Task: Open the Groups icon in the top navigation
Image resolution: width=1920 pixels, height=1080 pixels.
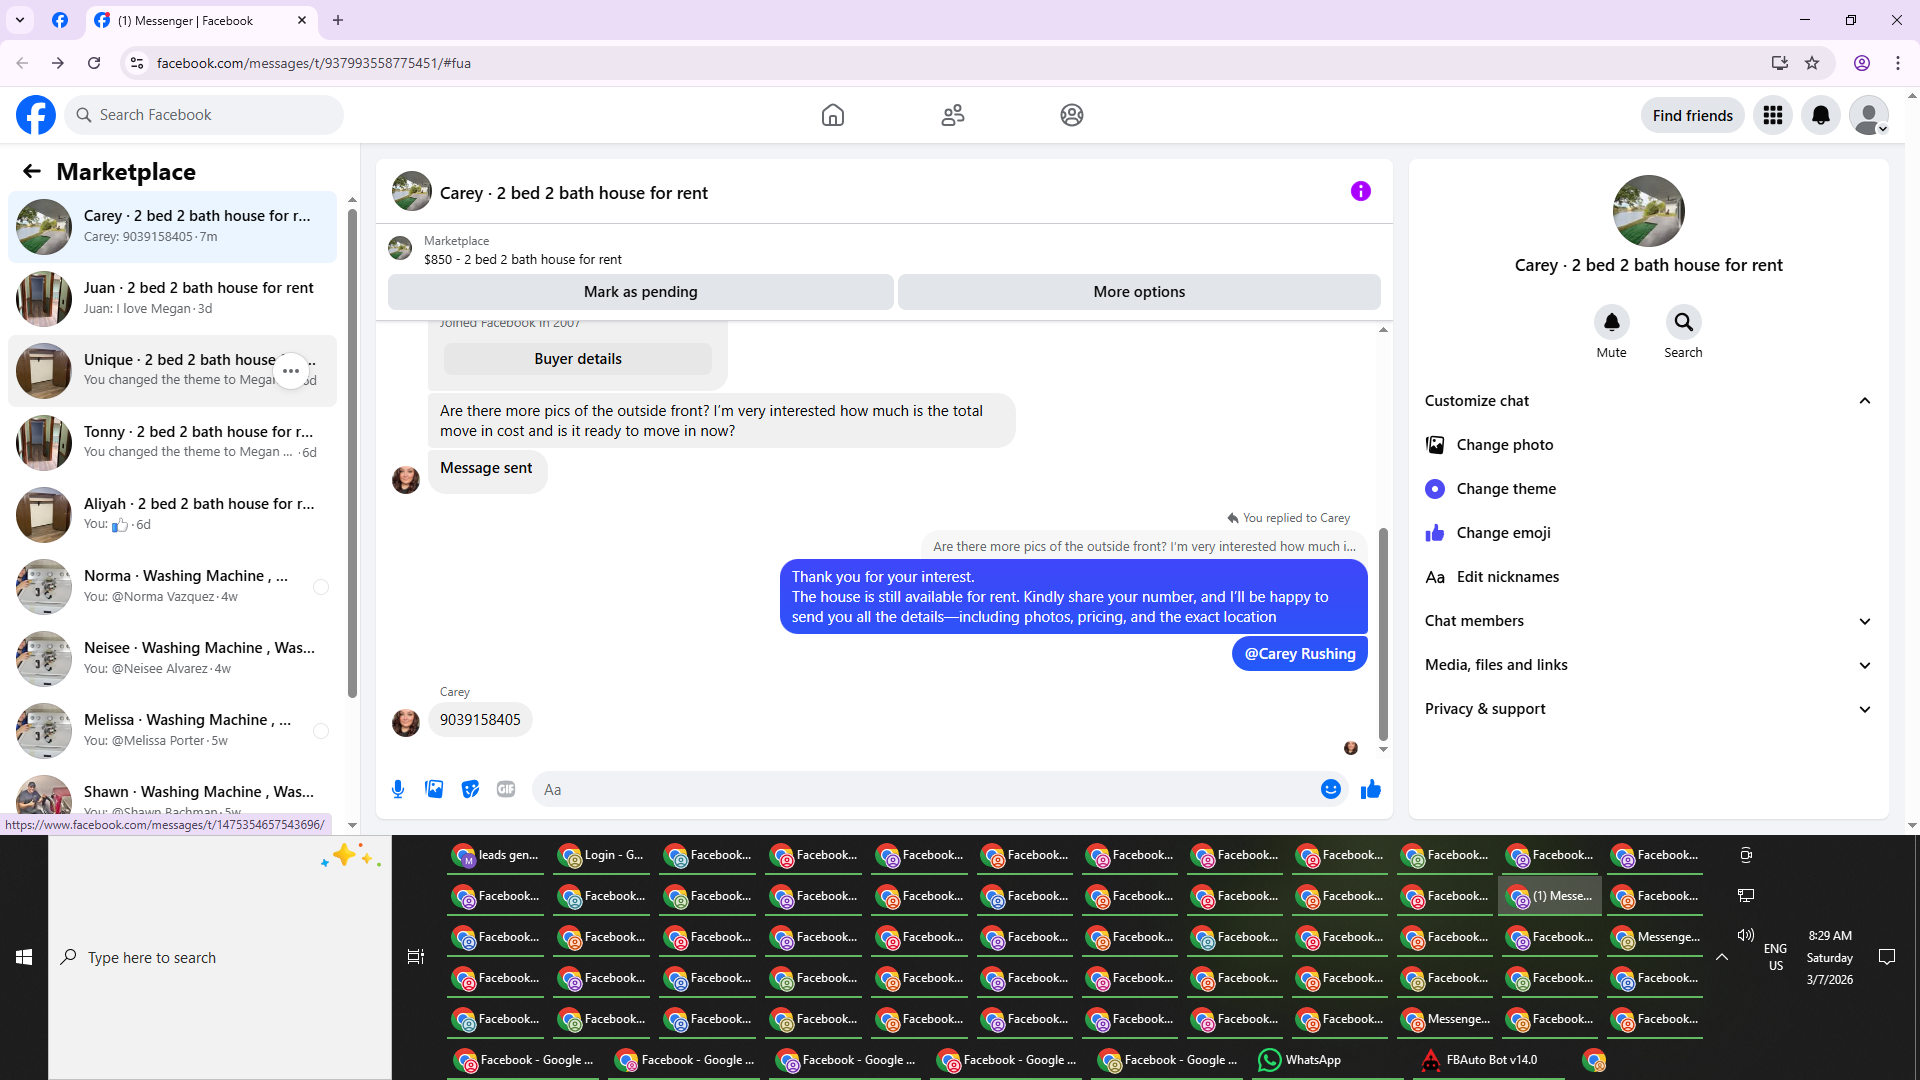Action: (x=1072, y=115)
